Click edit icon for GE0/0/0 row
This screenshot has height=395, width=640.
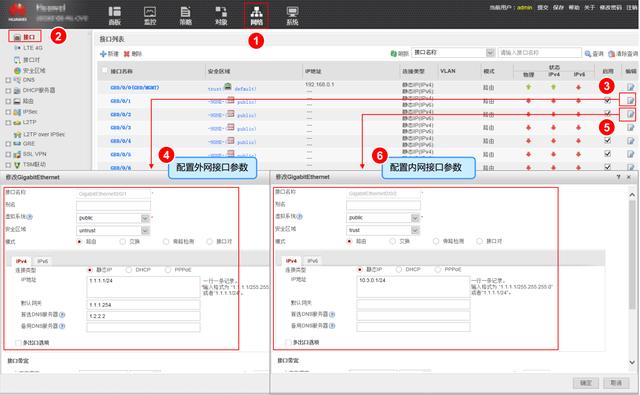pyautogui.click(x=631, y=87)
